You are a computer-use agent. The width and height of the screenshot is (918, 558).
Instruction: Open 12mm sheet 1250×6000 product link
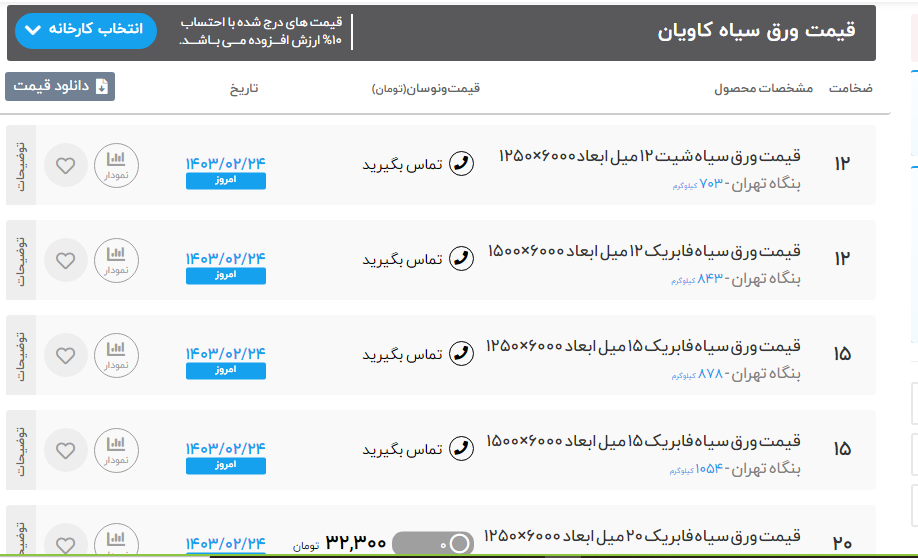[x=649, y=156]
